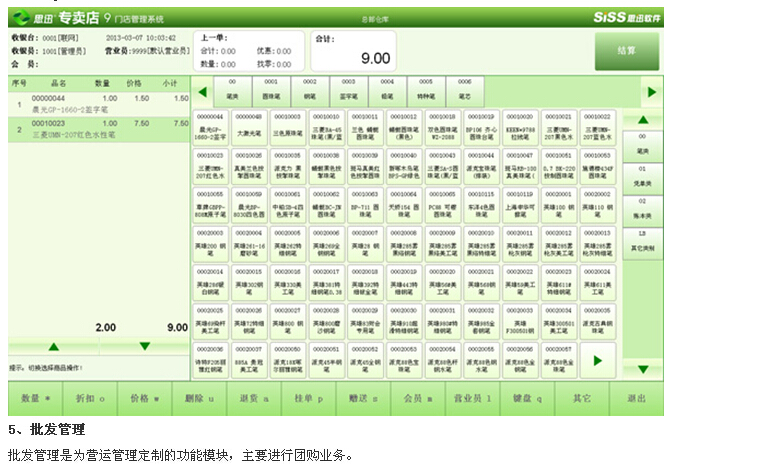The height and width of the screenshot is (468, 777).
Task: Select cart row 00010023 三菱UMN-207红色水性笔
Action: click(98, 128)
